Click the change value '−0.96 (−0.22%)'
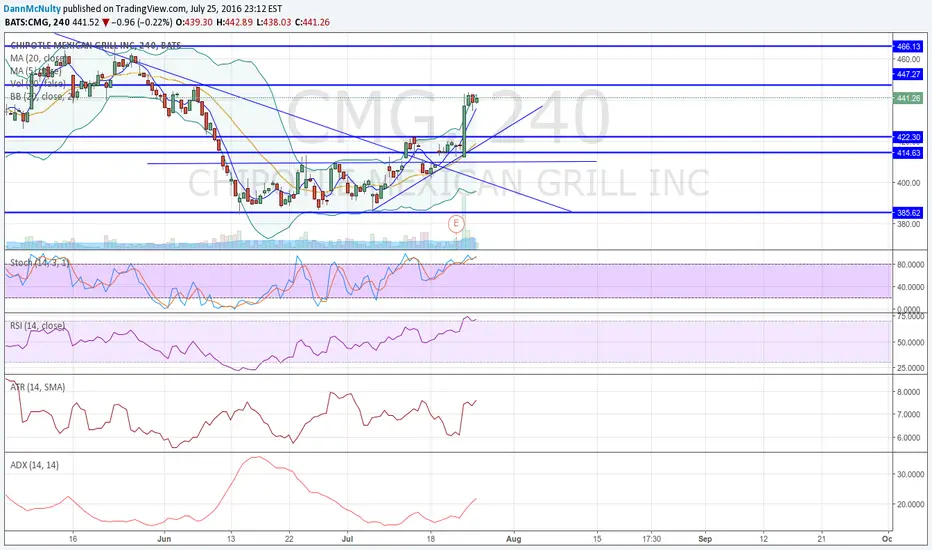The height and width of the screenshot is (550, 932). click(141, 22)
